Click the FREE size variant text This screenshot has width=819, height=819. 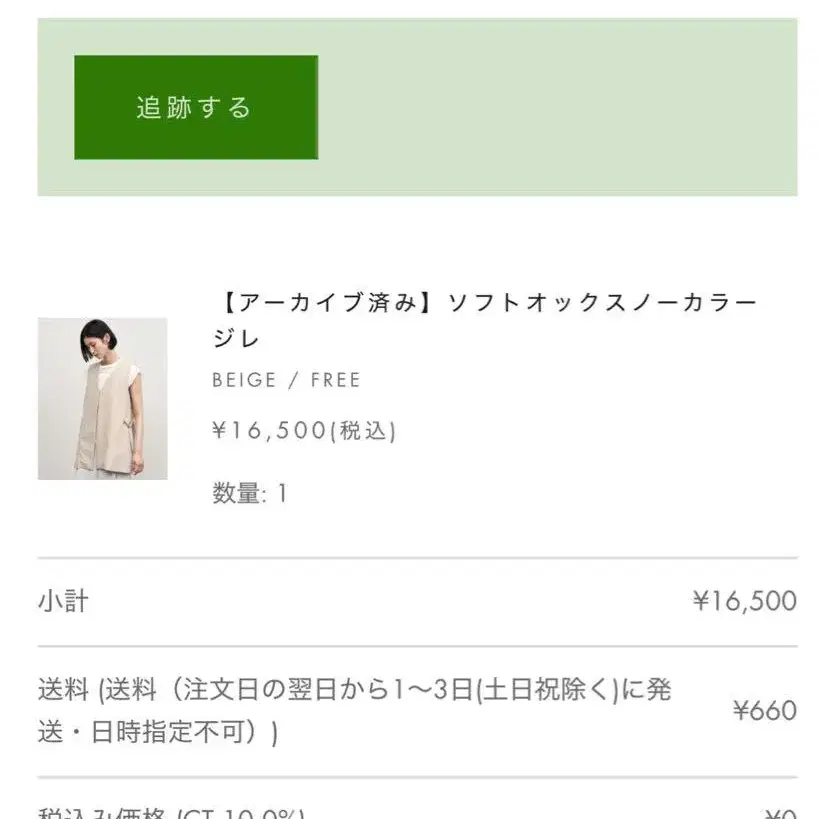click(335, 380)
